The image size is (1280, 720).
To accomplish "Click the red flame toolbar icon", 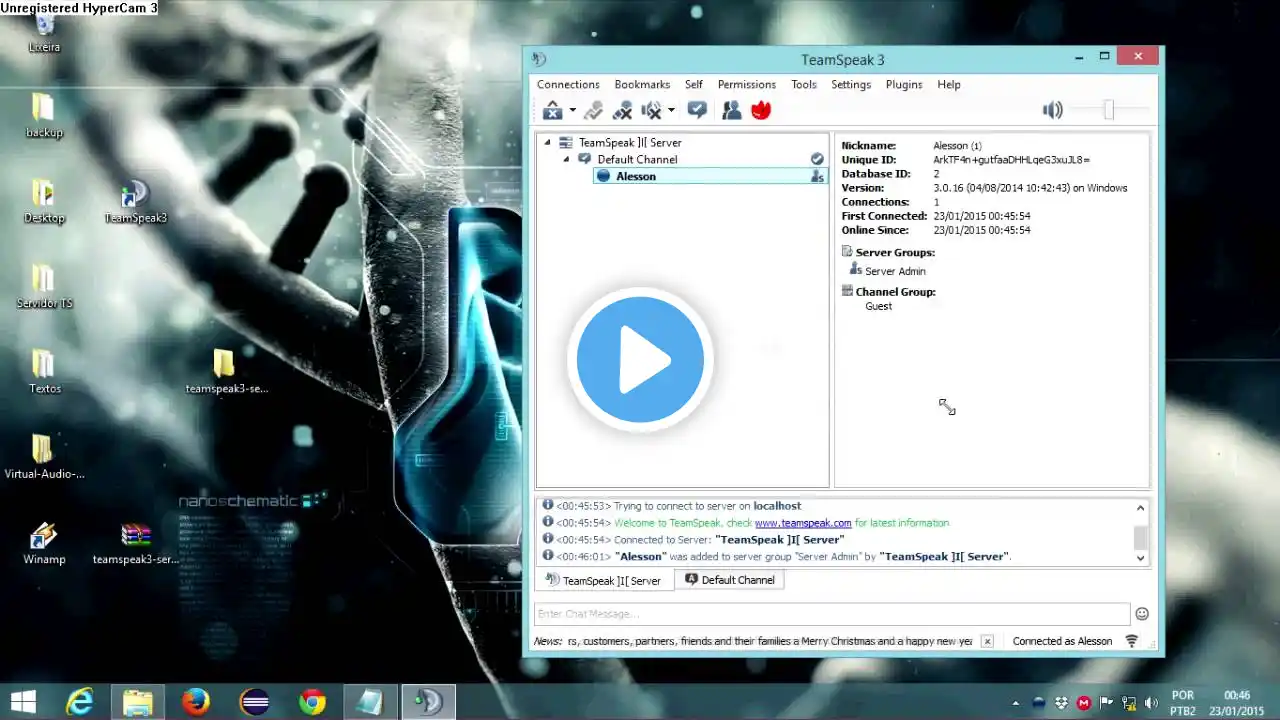I will (761, 110).
